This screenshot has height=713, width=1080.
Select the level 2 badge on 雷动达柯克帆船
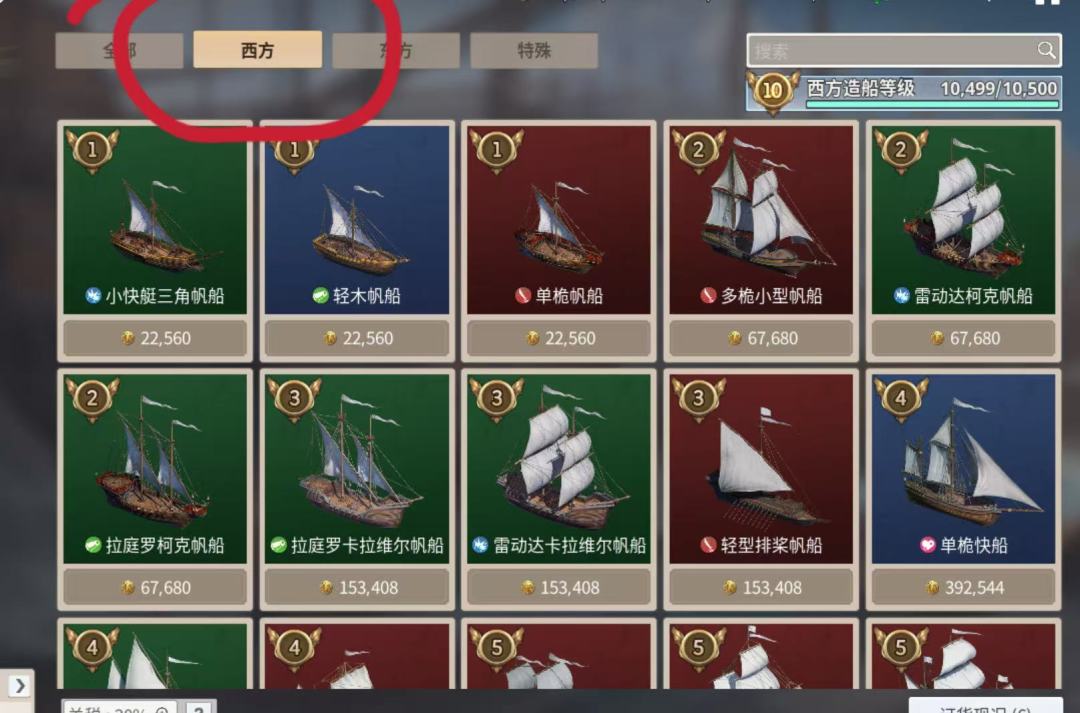point(900,149)
